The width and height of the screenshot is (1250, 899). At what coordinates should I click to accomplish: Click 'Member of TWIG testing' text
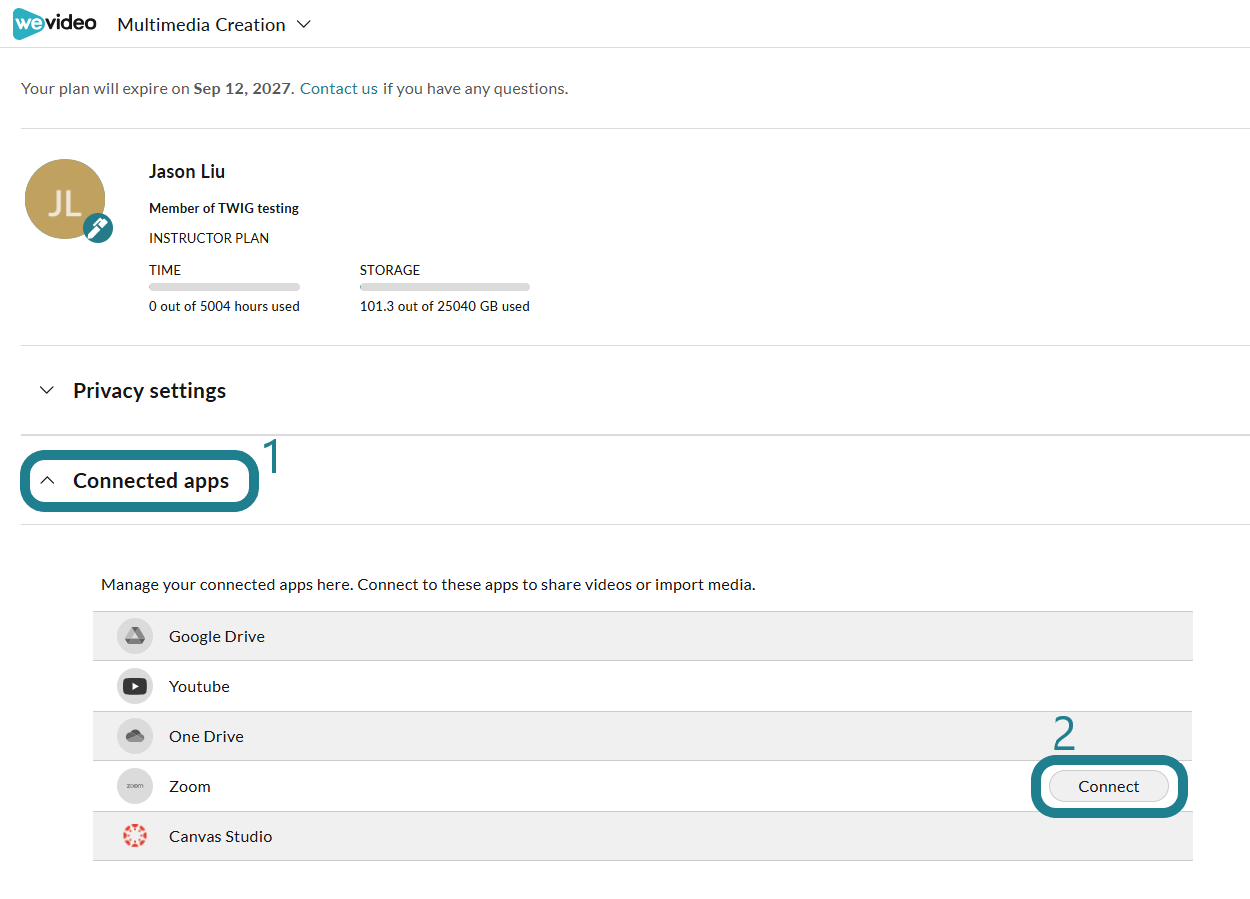tap(224, 208)
